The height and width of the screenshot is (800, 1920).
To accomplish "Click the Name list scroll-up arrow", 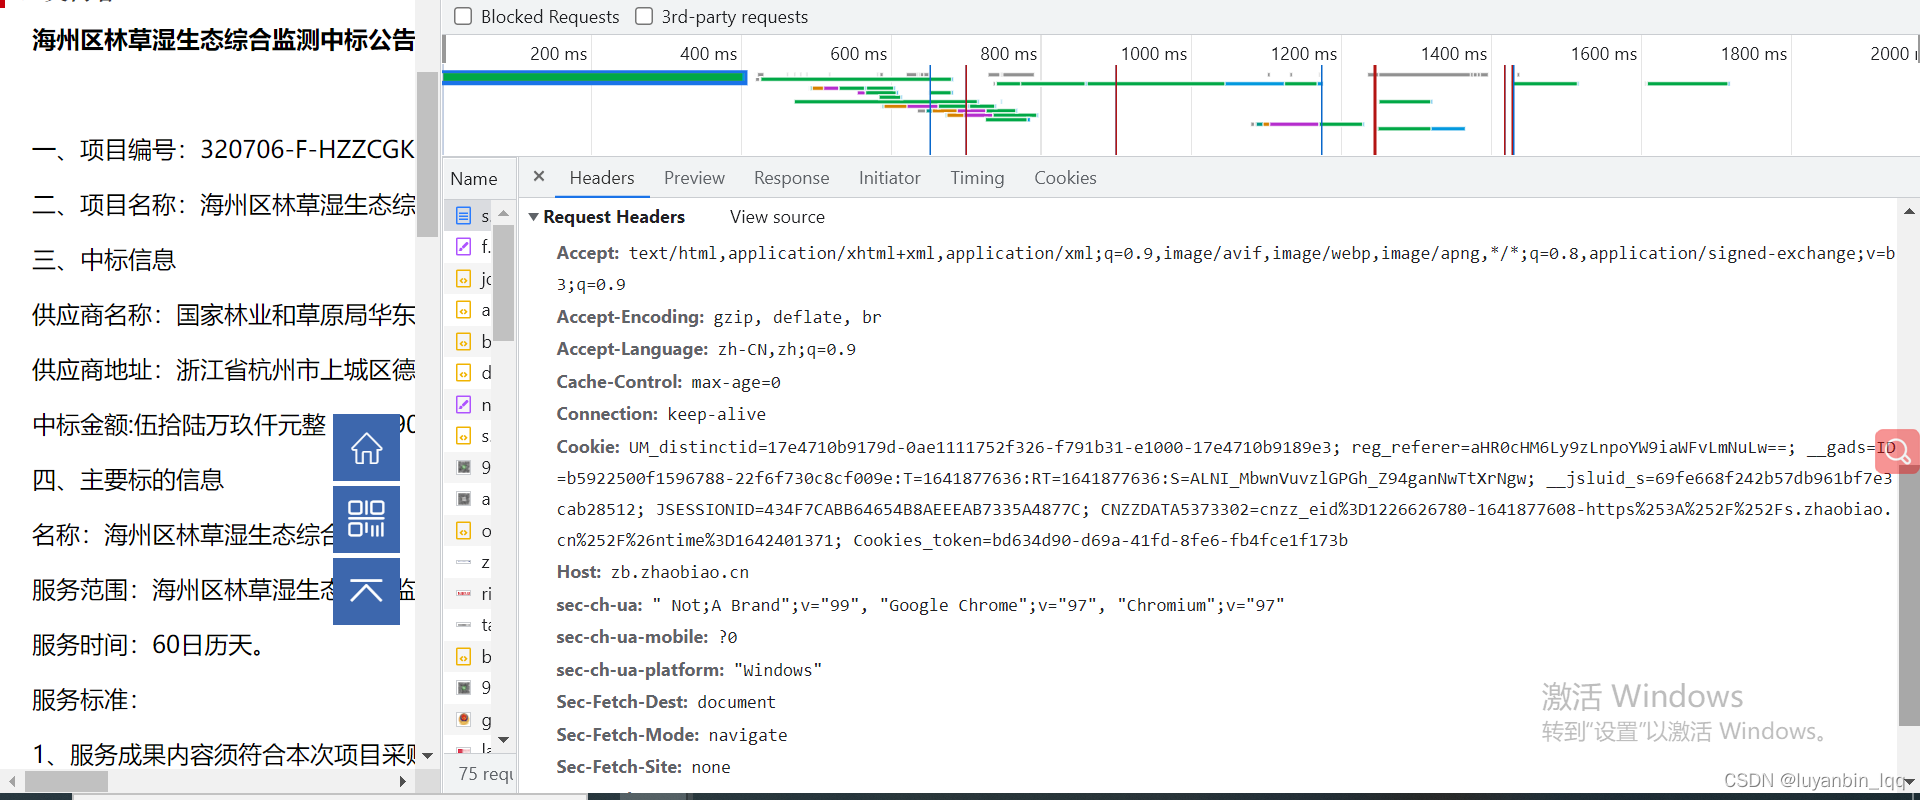I will tap(504, 214).
